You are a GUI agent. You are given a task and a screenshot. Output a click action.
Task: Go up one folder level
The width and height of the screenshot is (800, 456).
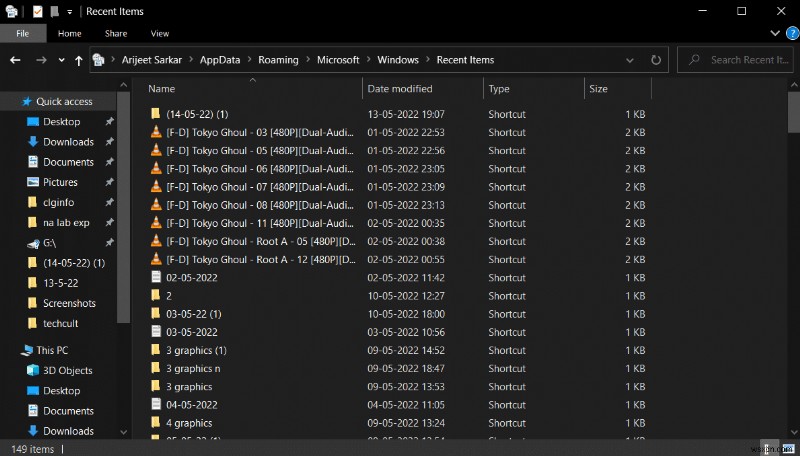tap(79, 60)
